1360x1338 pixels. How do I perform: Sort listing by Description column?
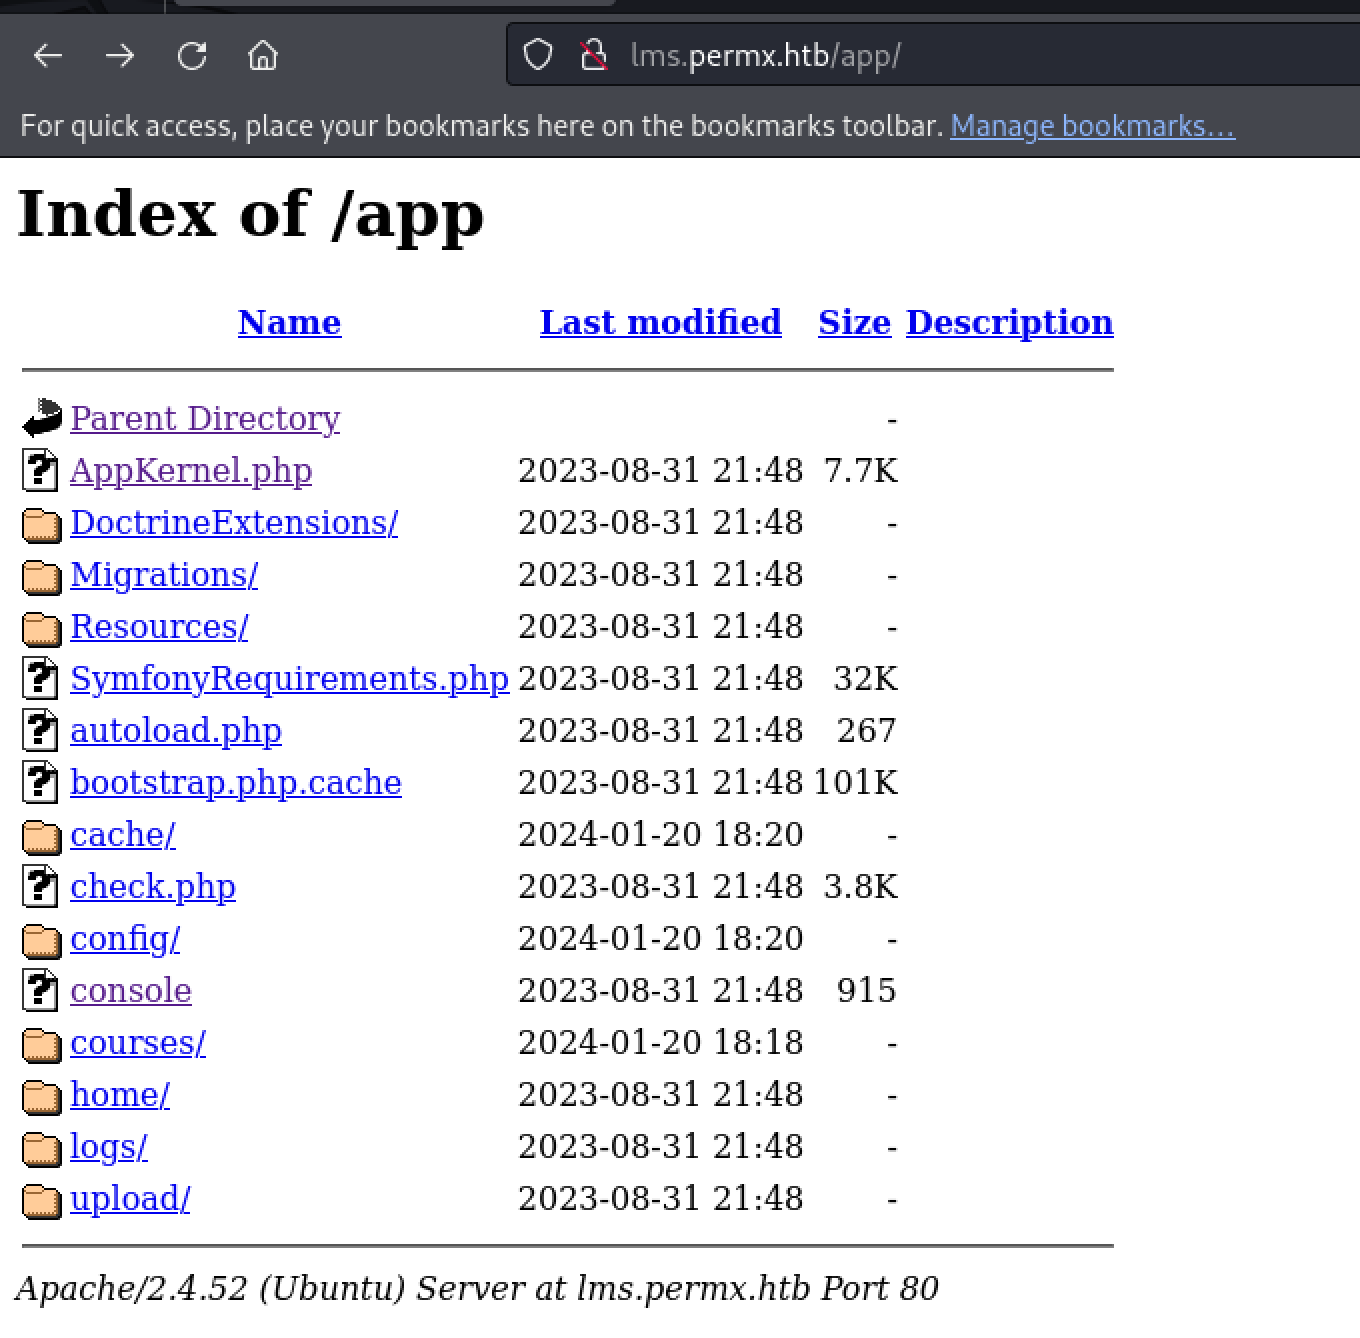pos(1009,322)
